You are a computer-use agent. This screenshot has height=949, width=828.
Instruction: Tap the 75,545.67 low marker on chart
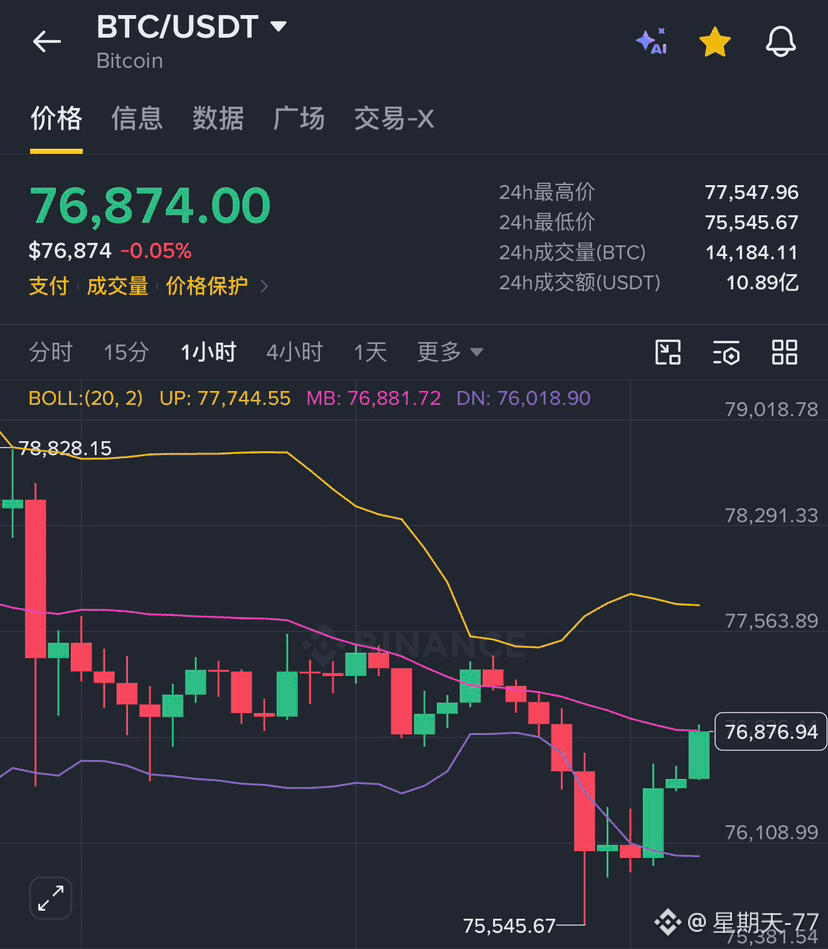tap(509, 925)
